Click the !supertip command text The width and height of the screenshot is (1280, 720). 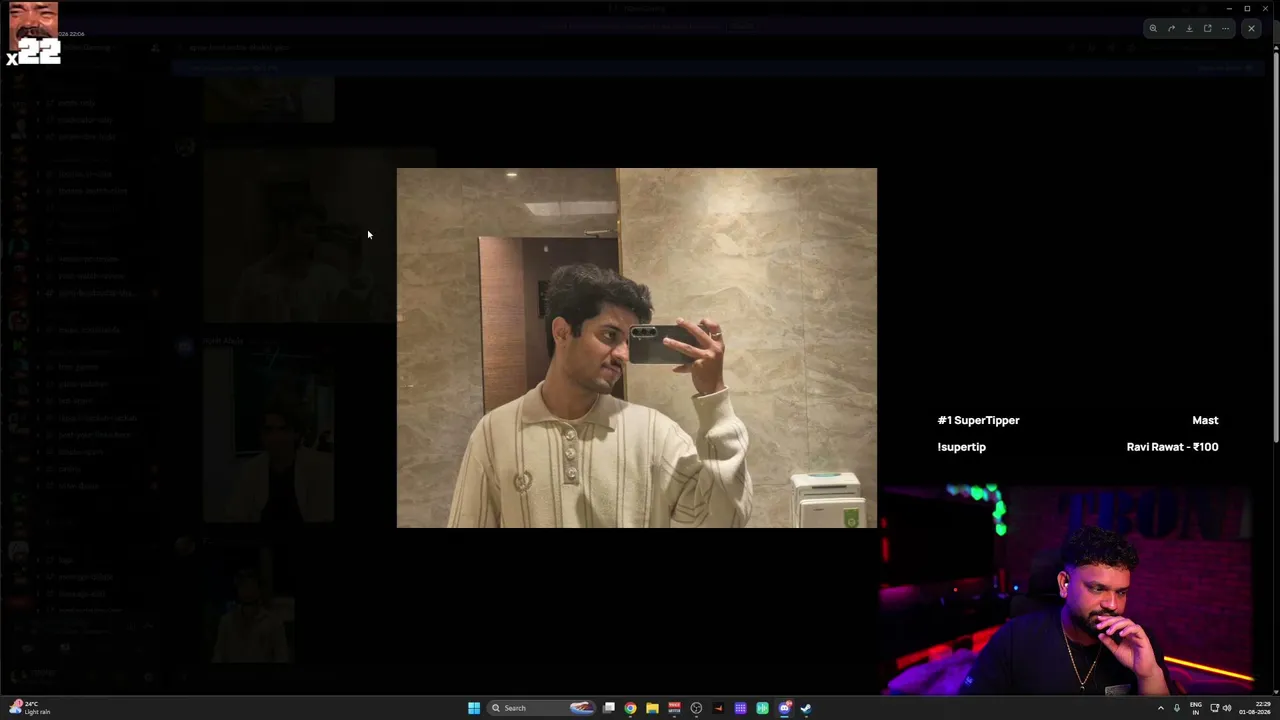coord(961,447)
